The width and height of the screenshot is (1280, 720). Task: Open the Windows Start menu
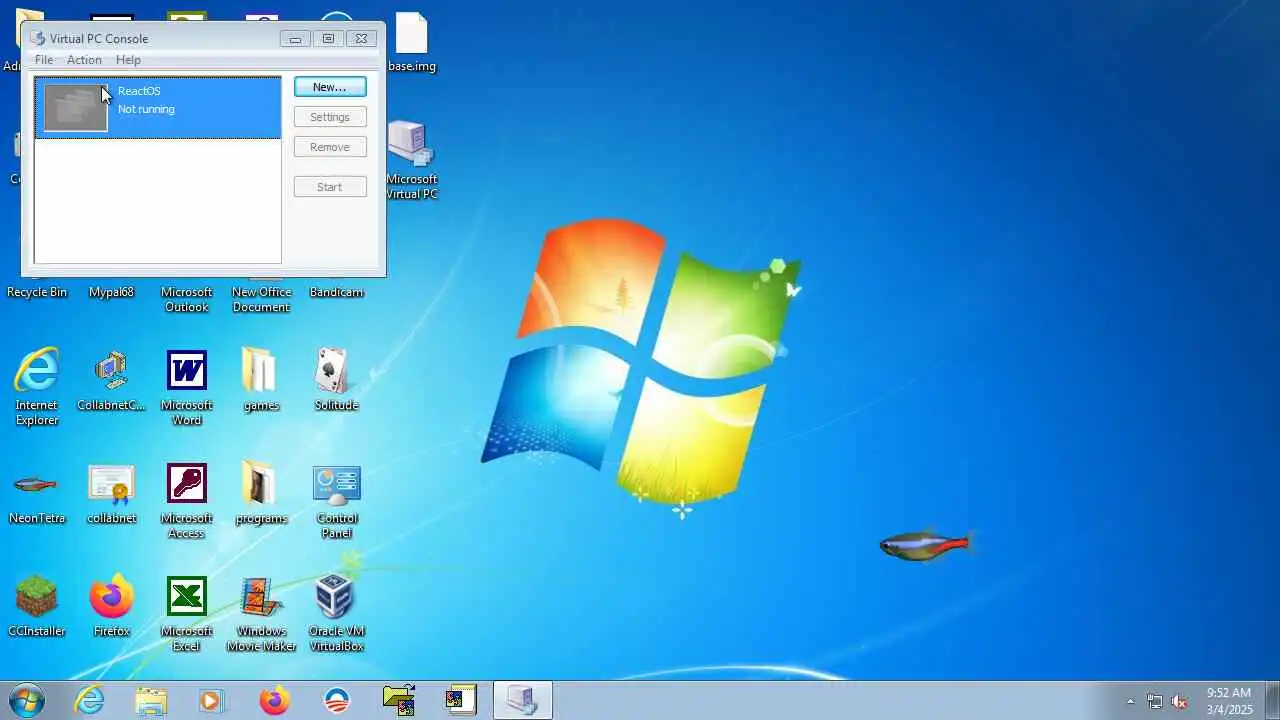tap(26, 701)
